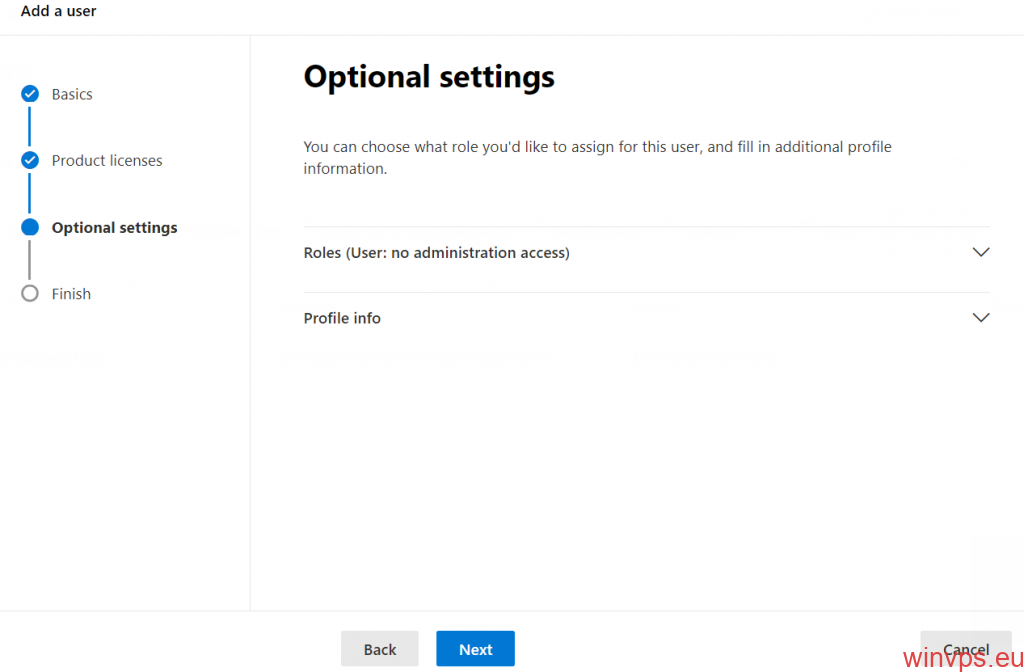The image size is (1024, 672).
Task: Click the empty Finish step circle
Action: pos(30,293)
